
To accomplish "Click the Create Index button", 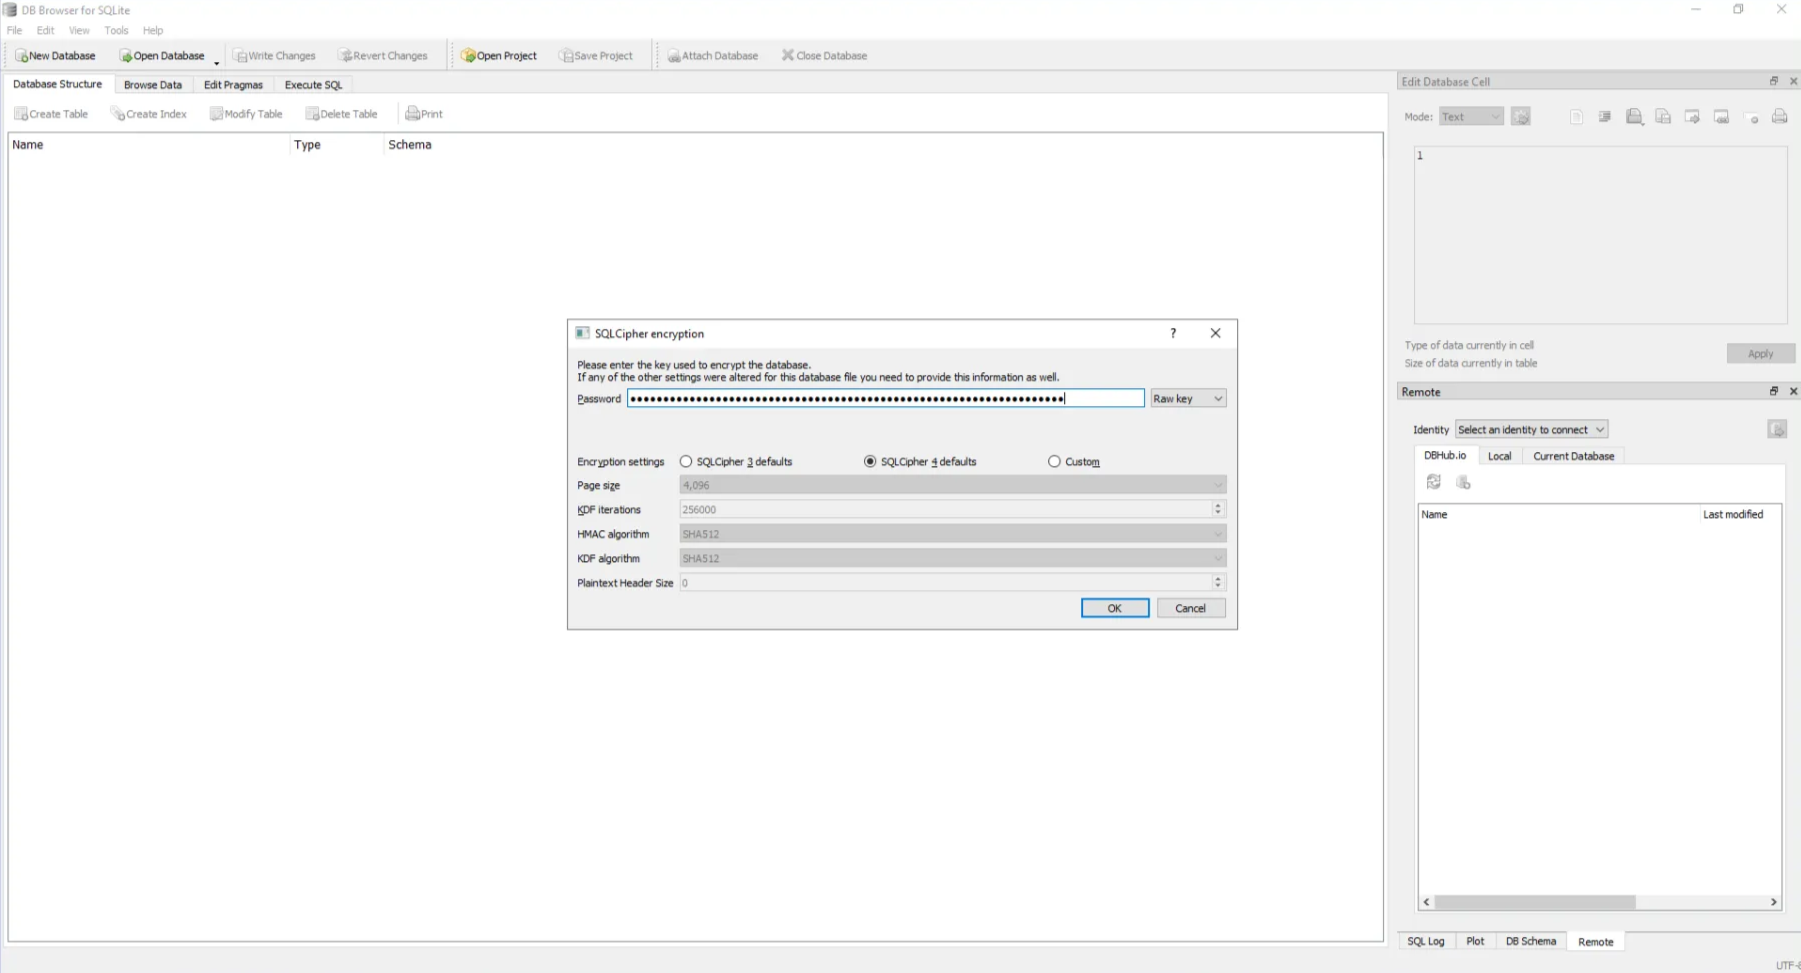I will click(x=149, y=114).
